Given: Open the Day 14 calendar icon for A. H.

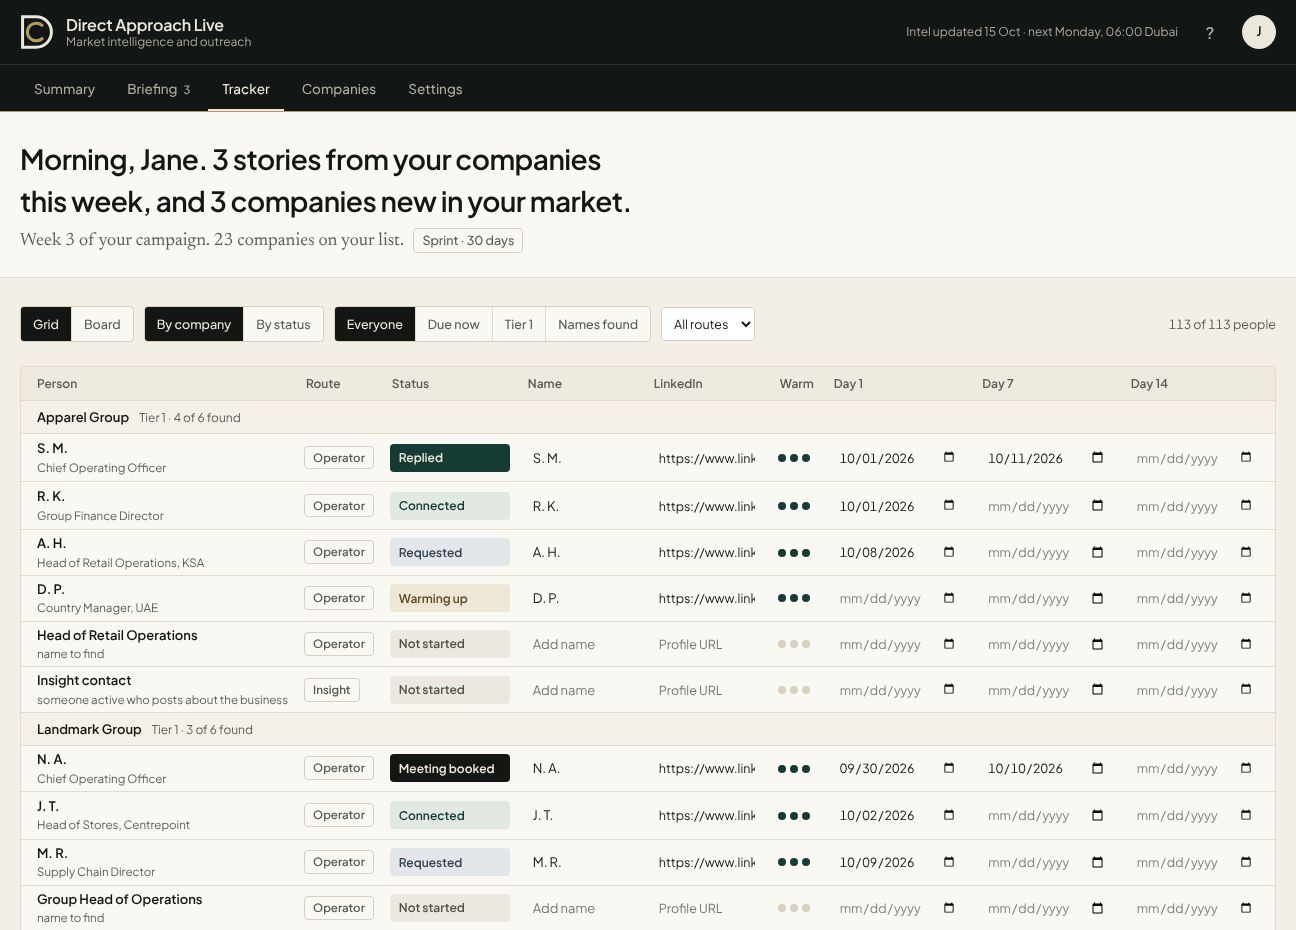Looking at the screenshot, I should [1246, 551].
